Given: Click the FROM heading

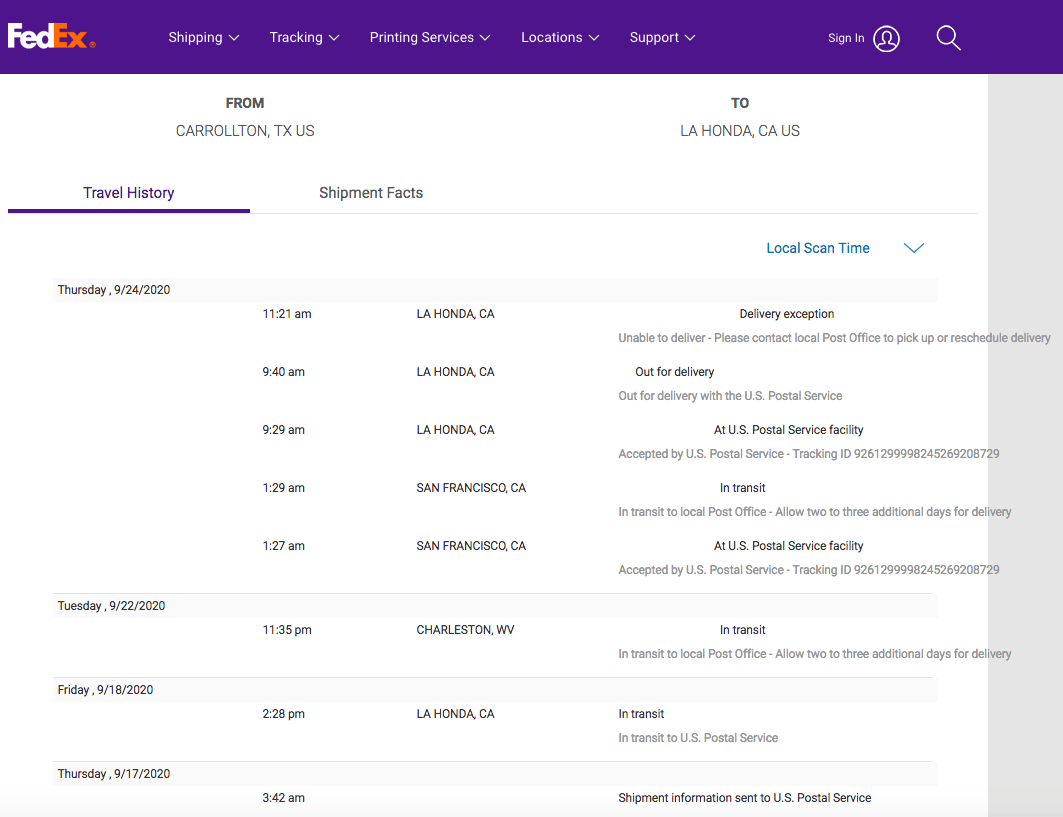Looking at the screenshot, I should click(245, 103).
